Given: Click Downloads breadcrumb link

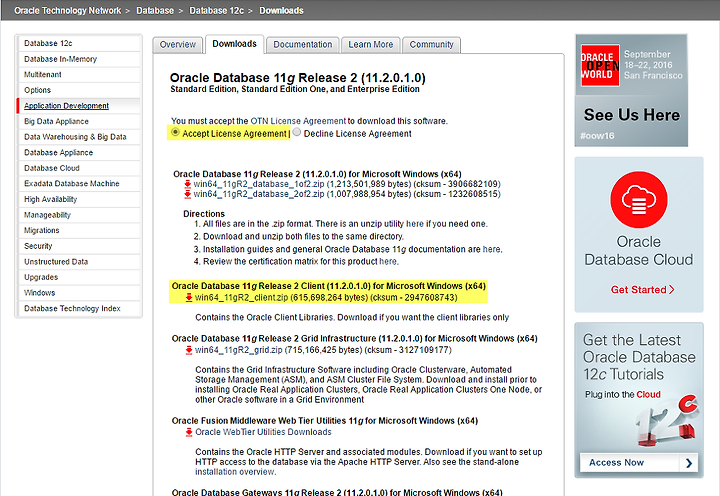Looking at the screenshot, I should pyautogui.click(x=281, y=11).
